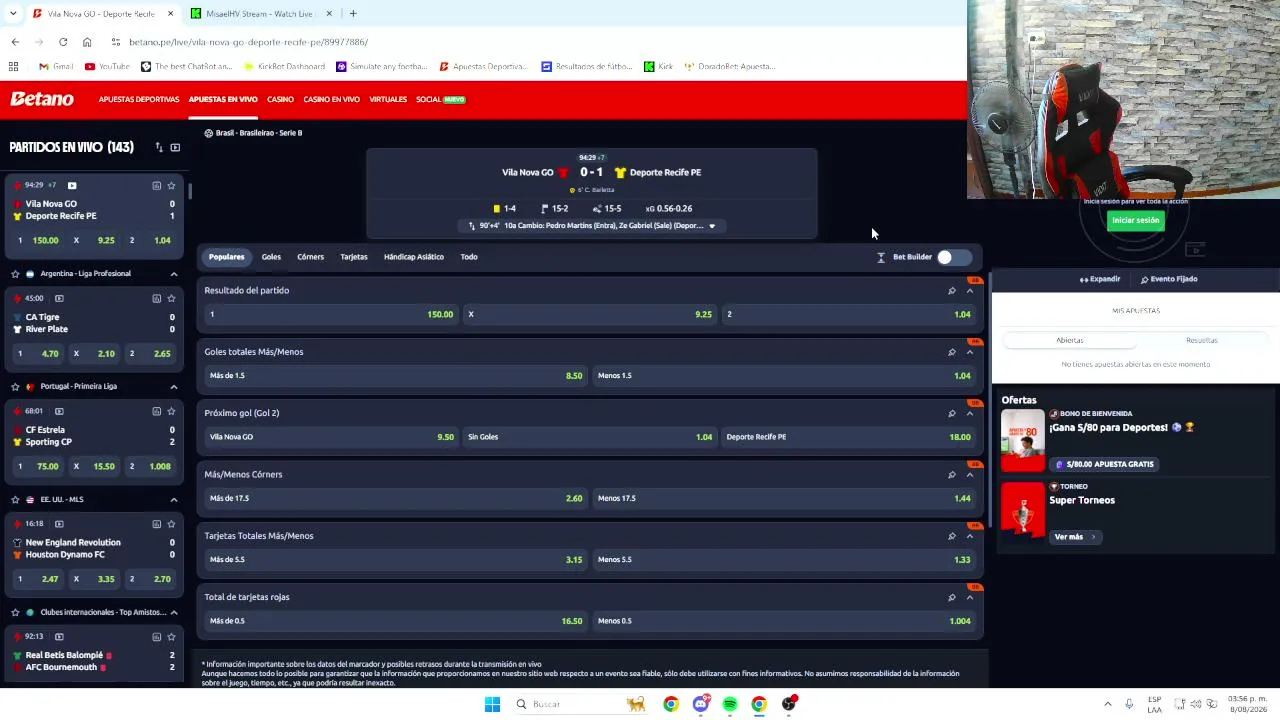Collapse the Goles totales Más/Menos market
The height and width of the screenshot is (720, 1280).
[970, 352]
